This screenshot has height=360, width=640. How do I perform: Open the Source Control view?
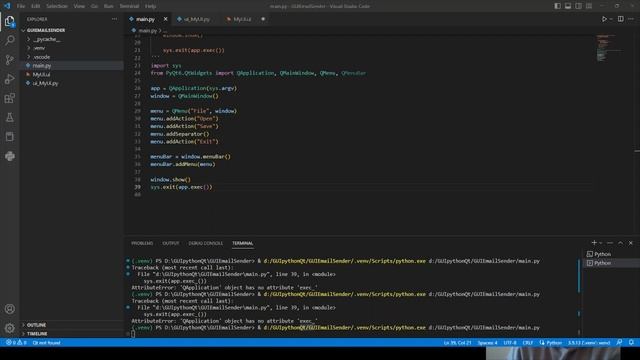coord(10,60)
